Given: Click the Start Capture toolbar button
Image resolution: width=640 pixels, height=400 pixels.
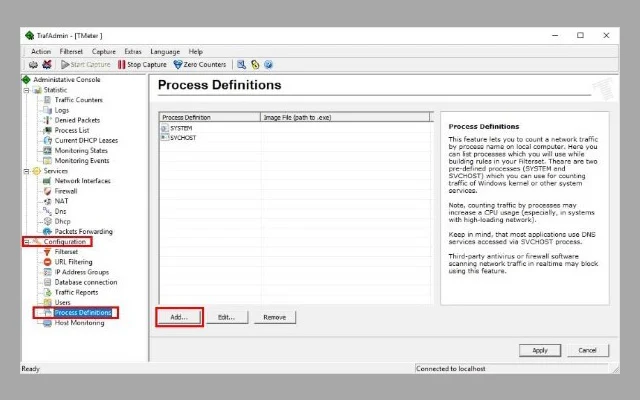Looking at the screenshot, I should (x=86, y=64).
